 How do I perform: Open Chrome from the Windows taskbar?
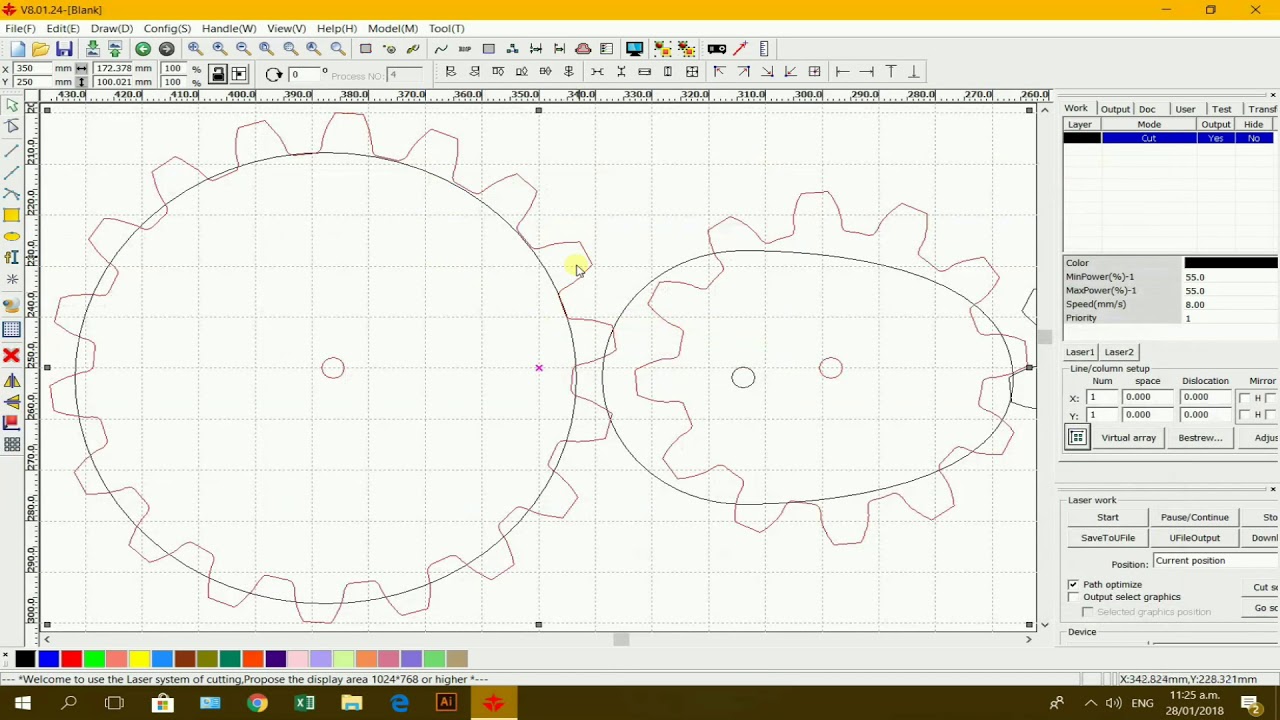[257, 703]
